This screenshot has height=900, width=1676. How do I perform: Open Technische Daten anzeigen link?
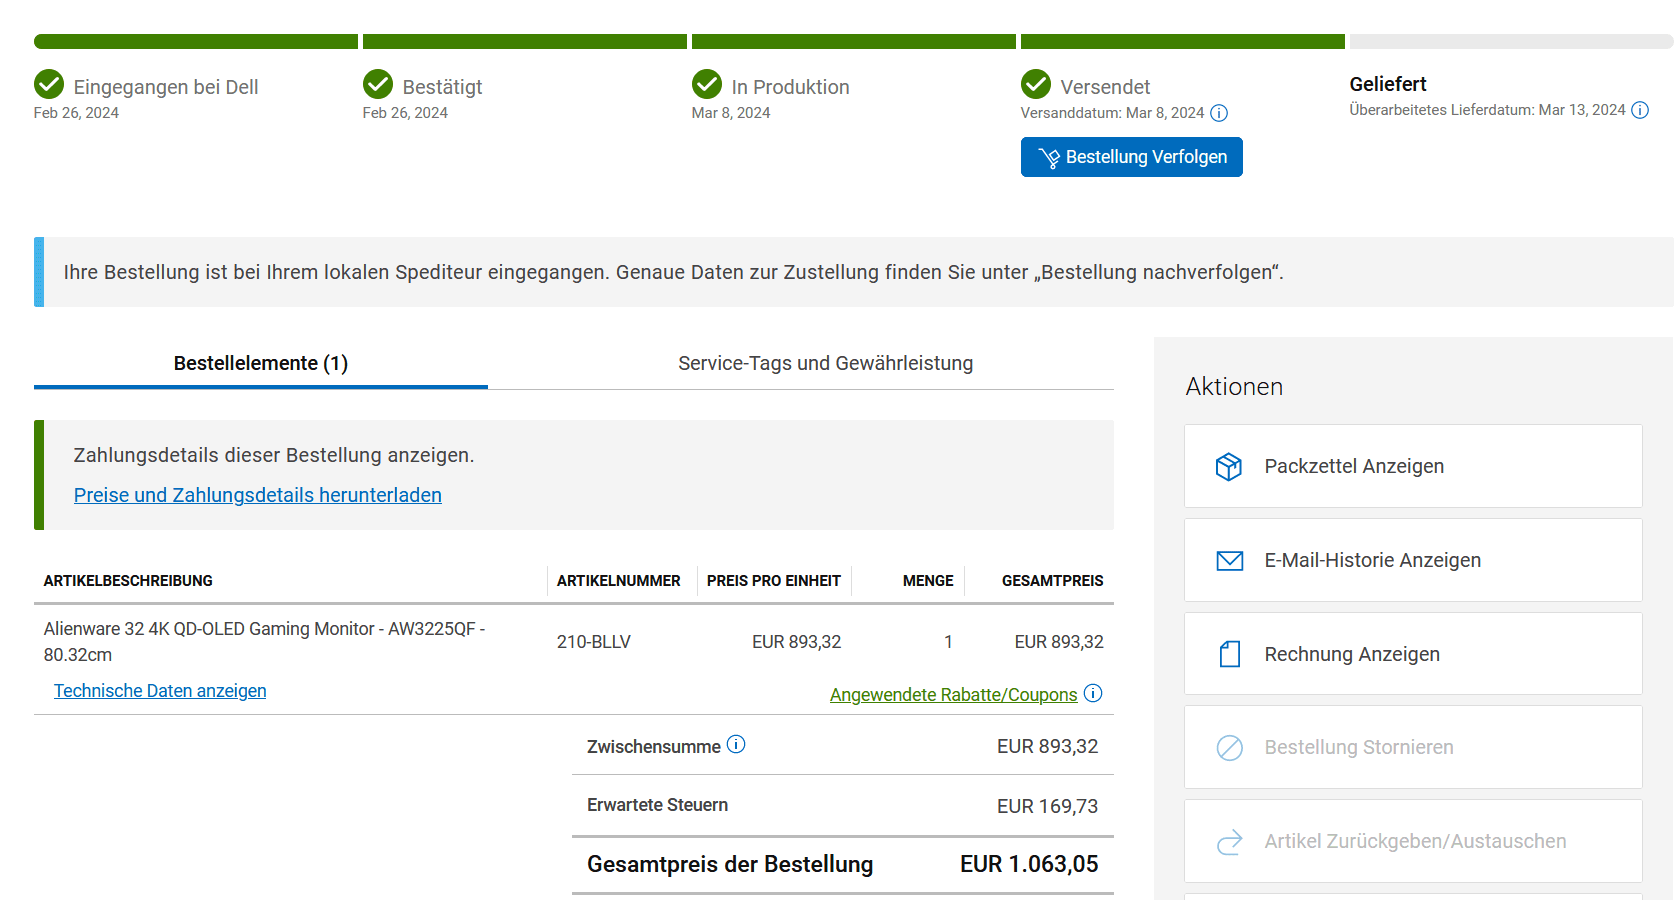pos(160,691)
